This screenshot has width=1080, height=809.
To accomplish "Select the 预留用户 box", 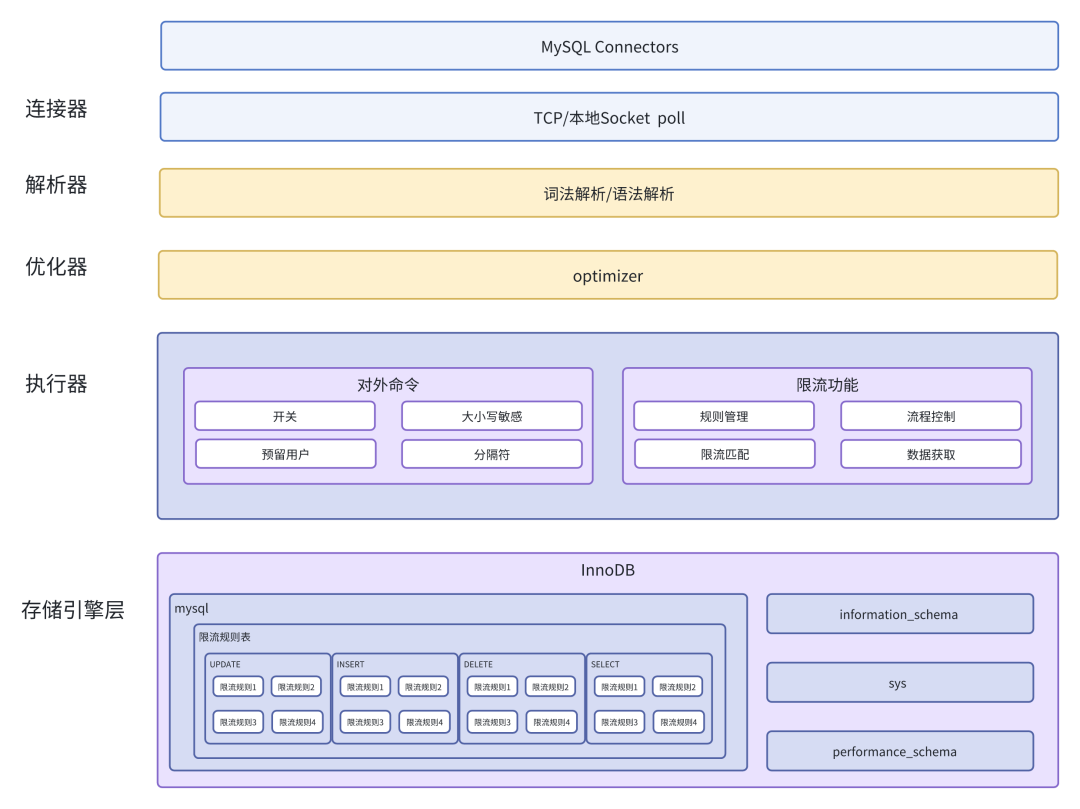I will point(285,454).
